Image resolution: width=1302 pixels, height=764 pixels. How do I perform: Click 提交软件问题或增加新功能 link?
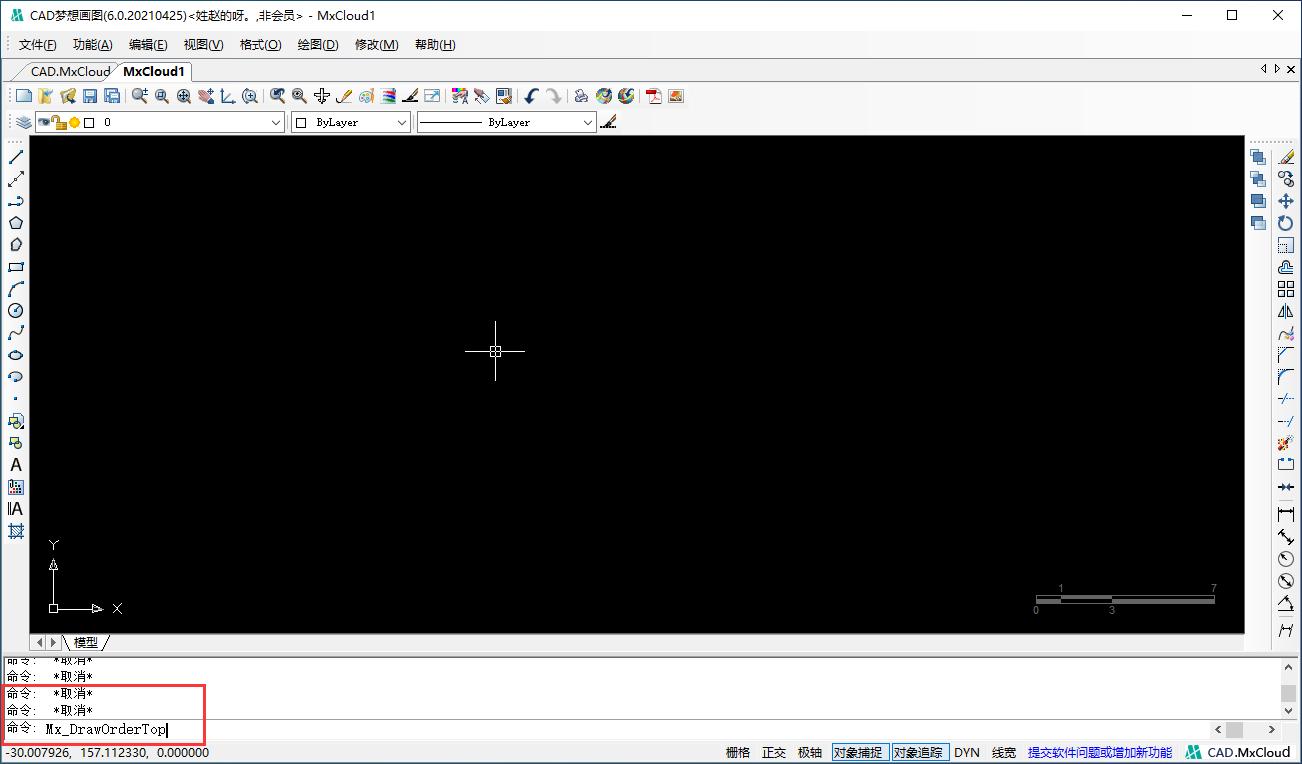[1100, 752]
